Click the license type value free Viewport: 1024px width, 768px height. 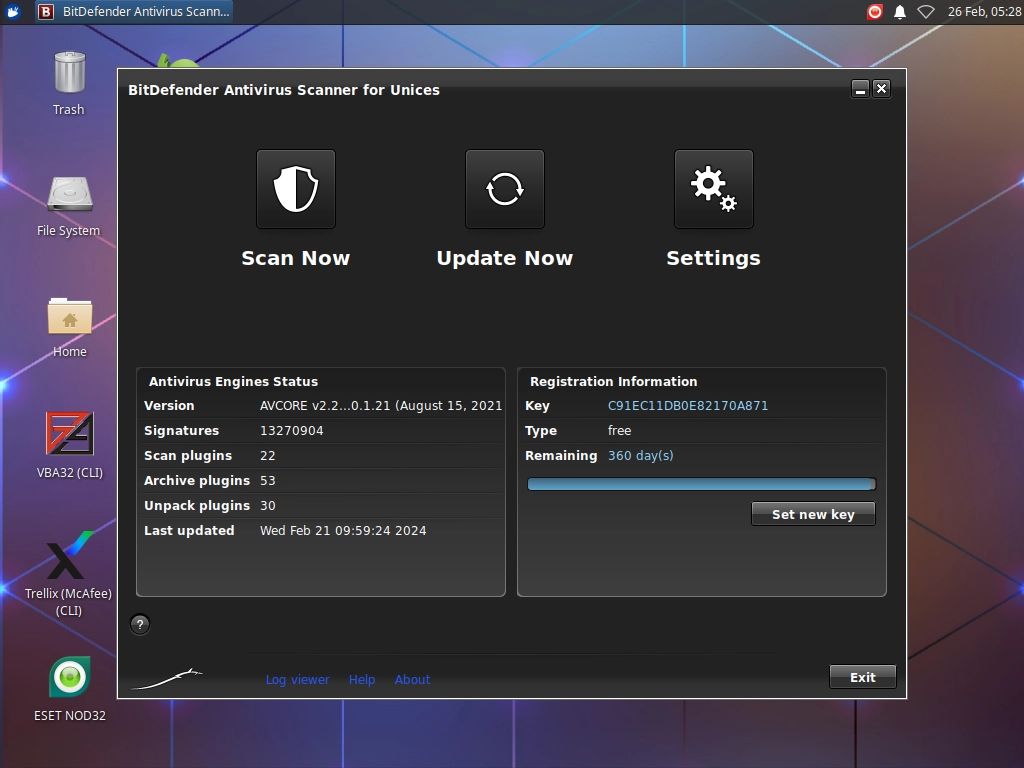click(x=619, y=430)
